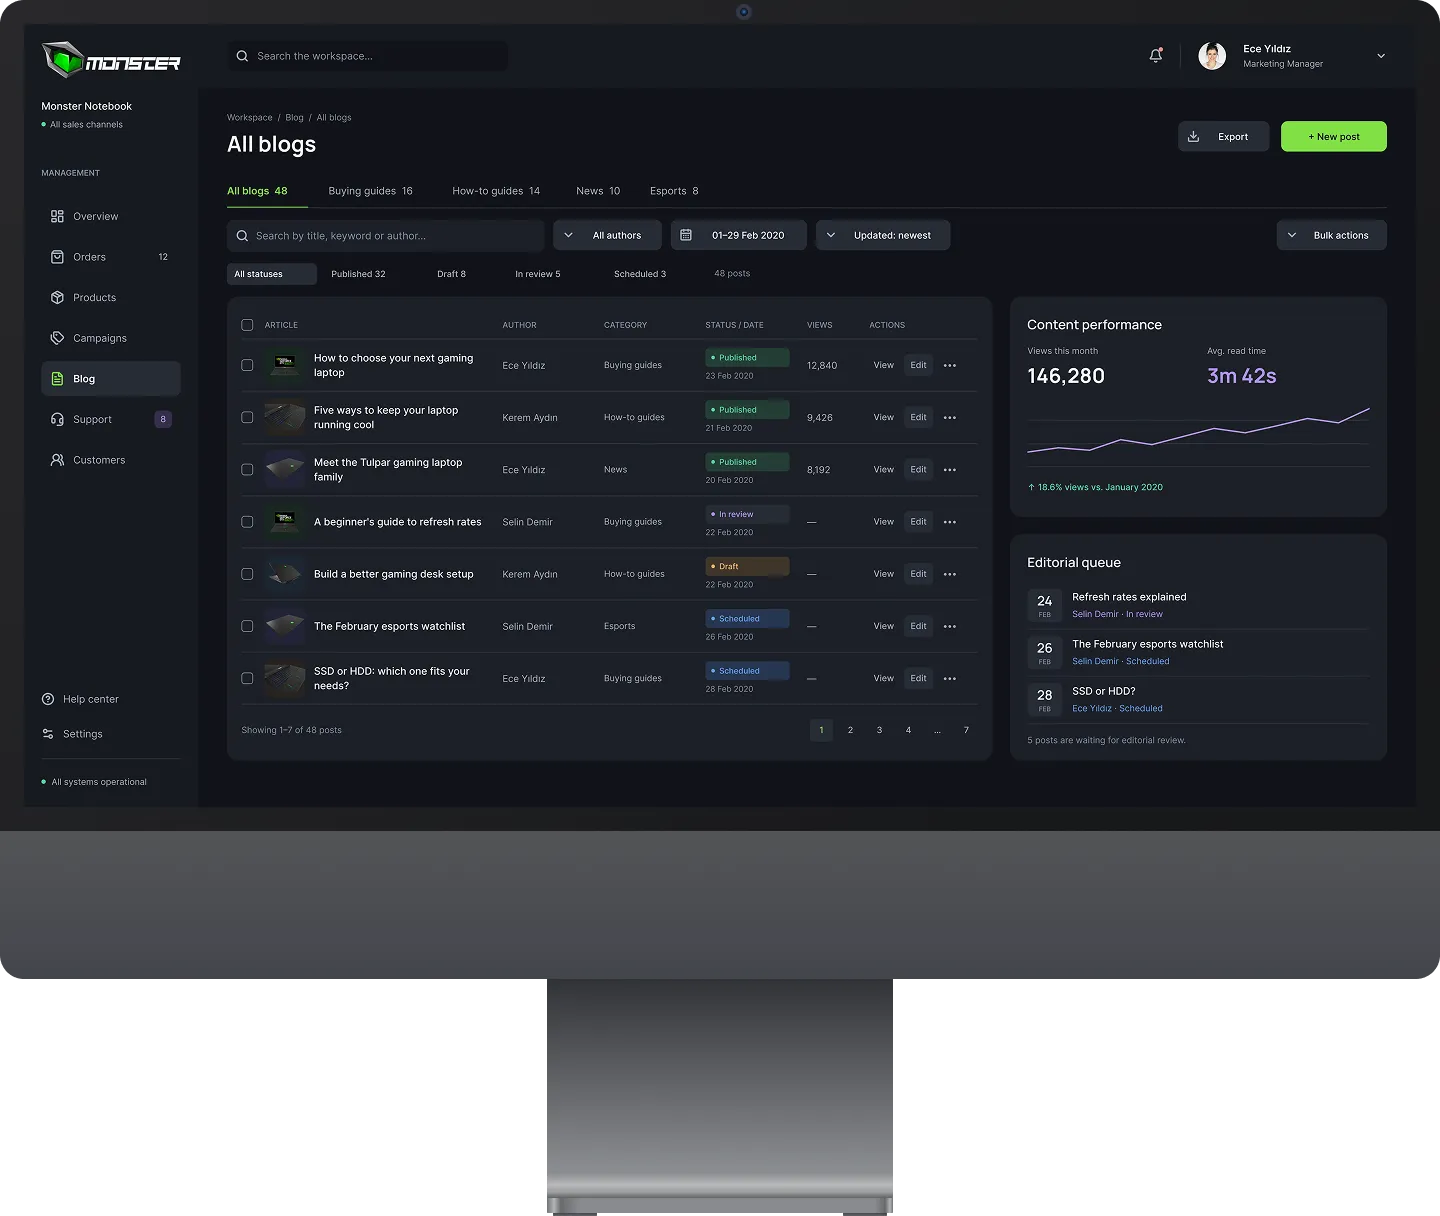Click the Overview sidebar icon

[x=57, y=216]
